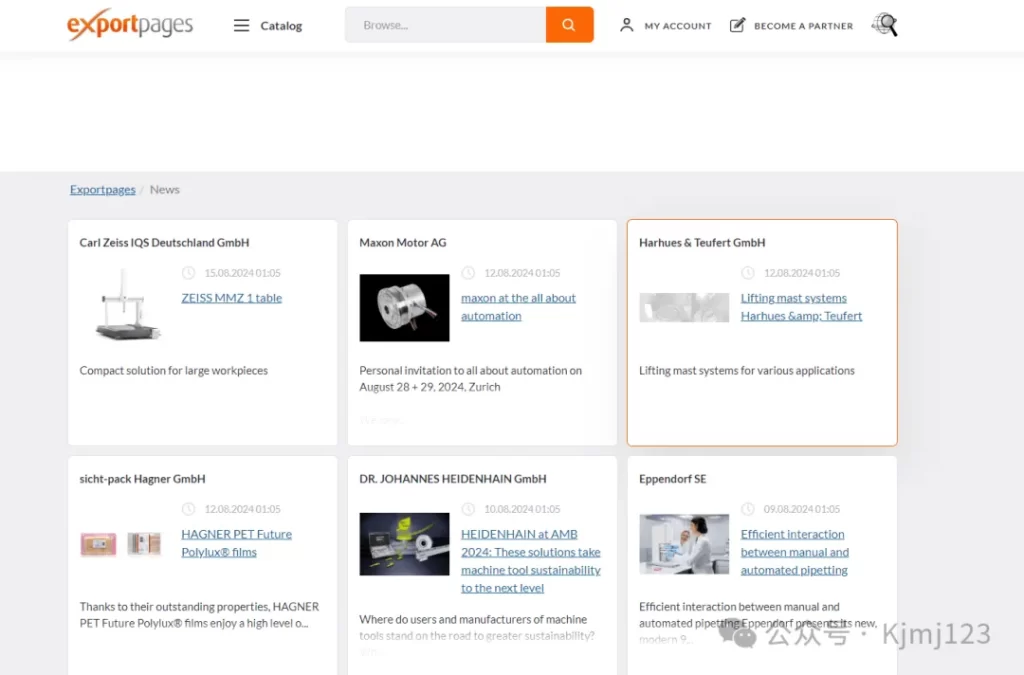Click Eppendorf SE heading

pyautogui.click(x=673, y=479)
